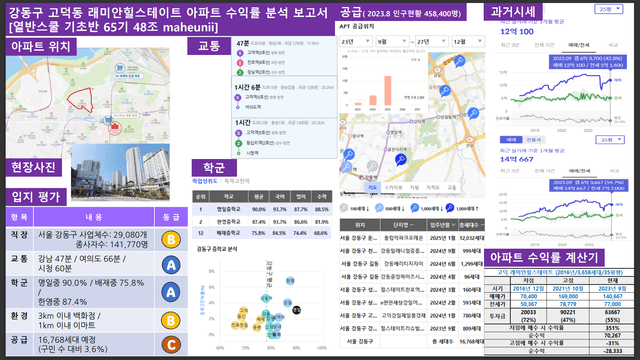Click the orange C grade badge for 공급

coord(171,344)
